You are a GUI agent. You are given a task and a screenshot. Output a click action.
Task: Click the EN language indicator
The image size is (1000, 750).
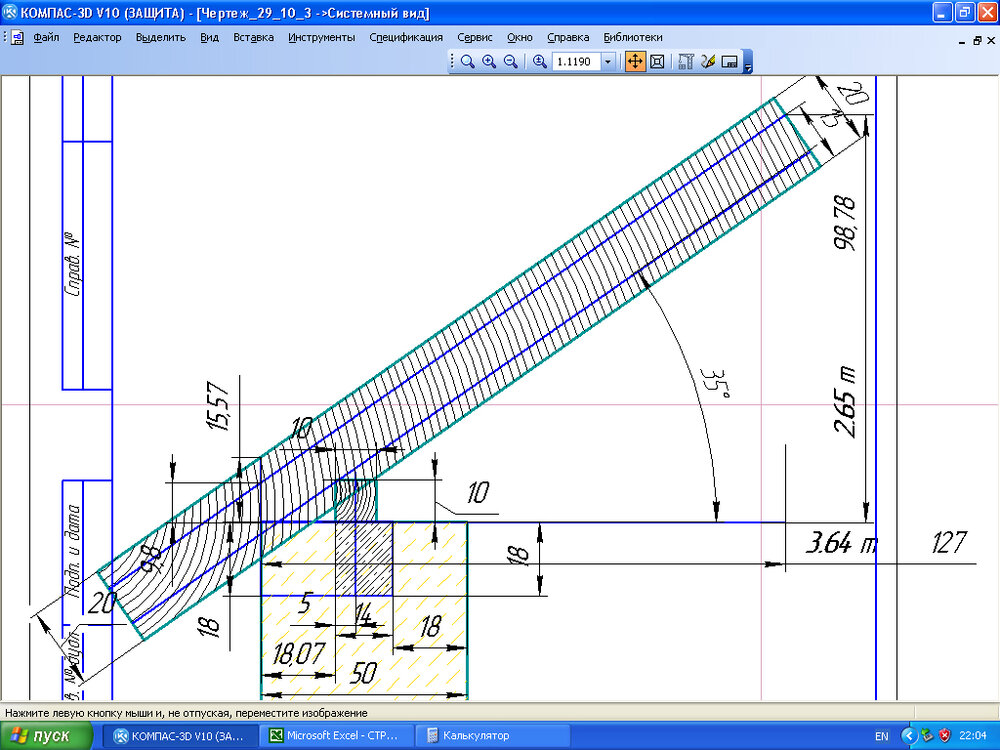pyautogui.click(x=881, y=736)
